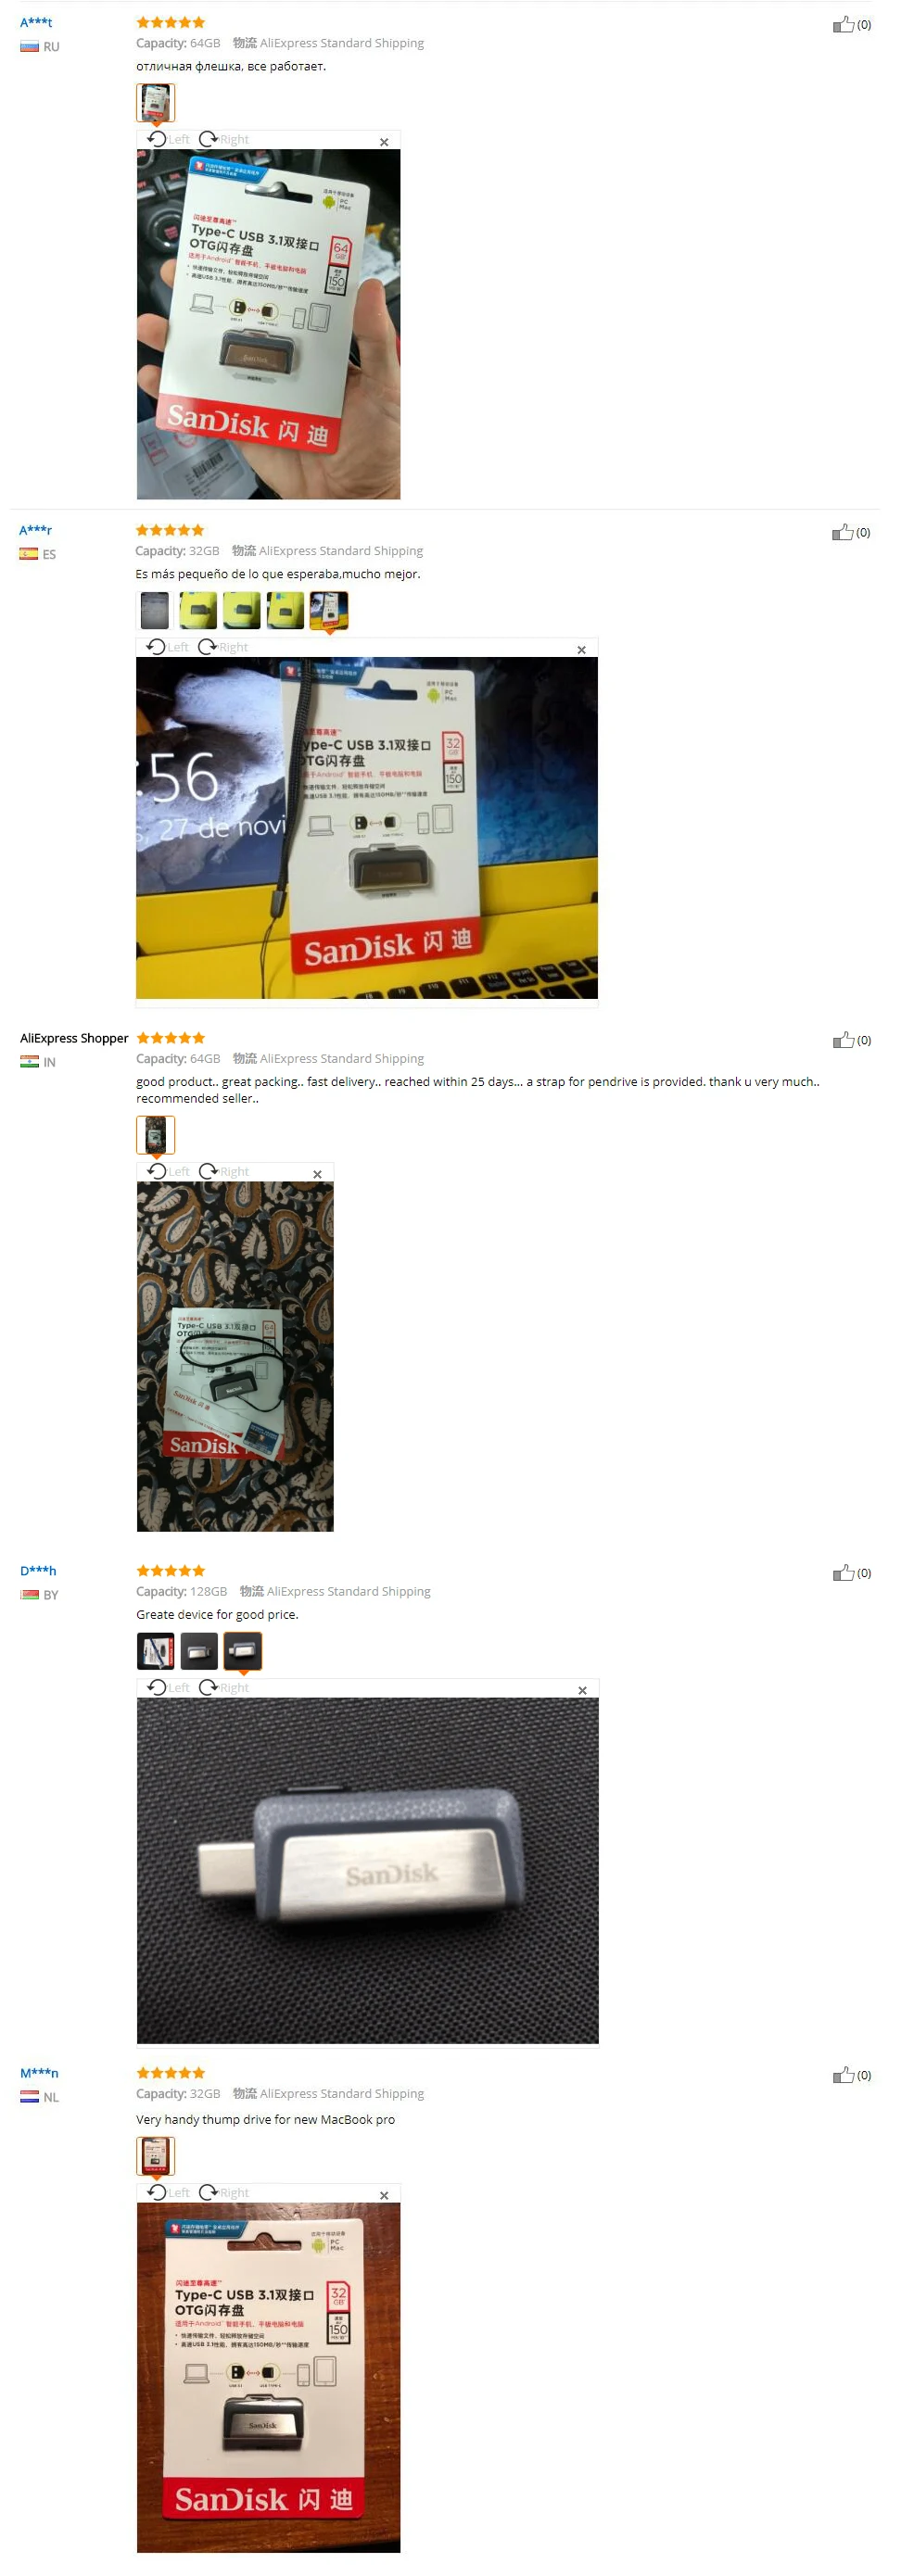Open first thumbnail in A***r's review

point(154,610)
